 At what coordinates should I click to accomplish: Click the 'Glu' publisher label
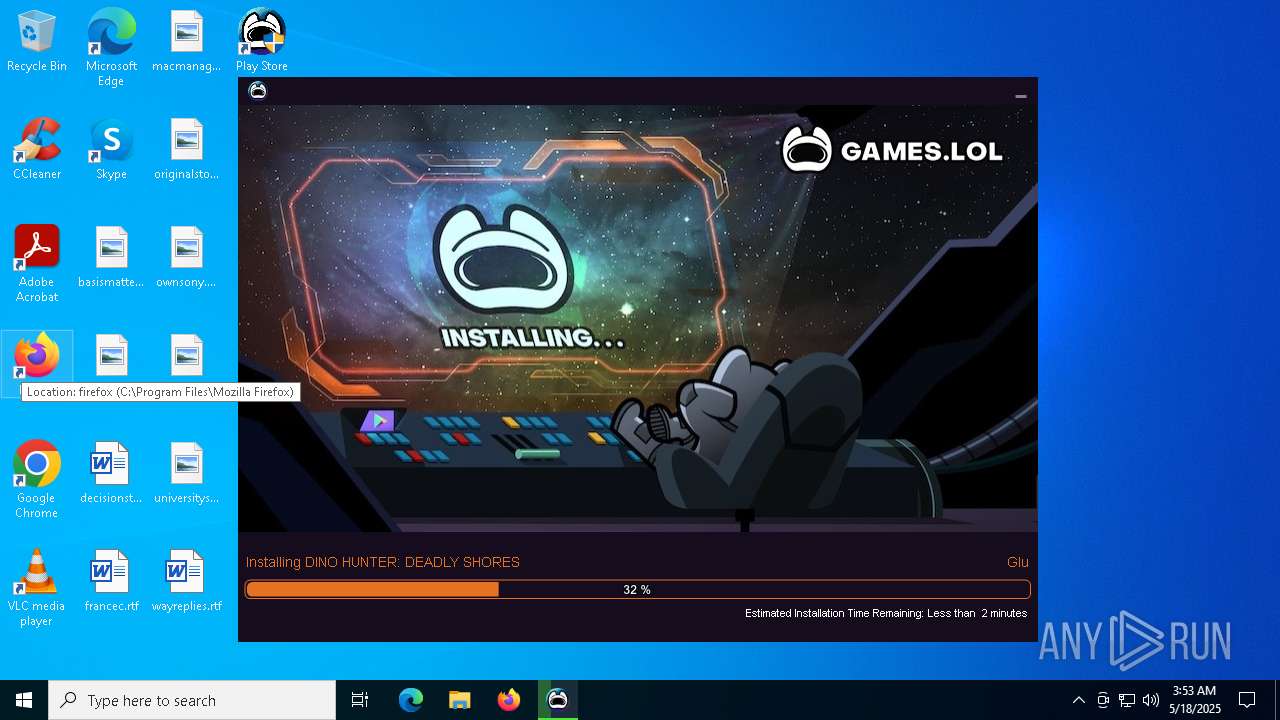pyautogui.click(x=1017, y=562)
